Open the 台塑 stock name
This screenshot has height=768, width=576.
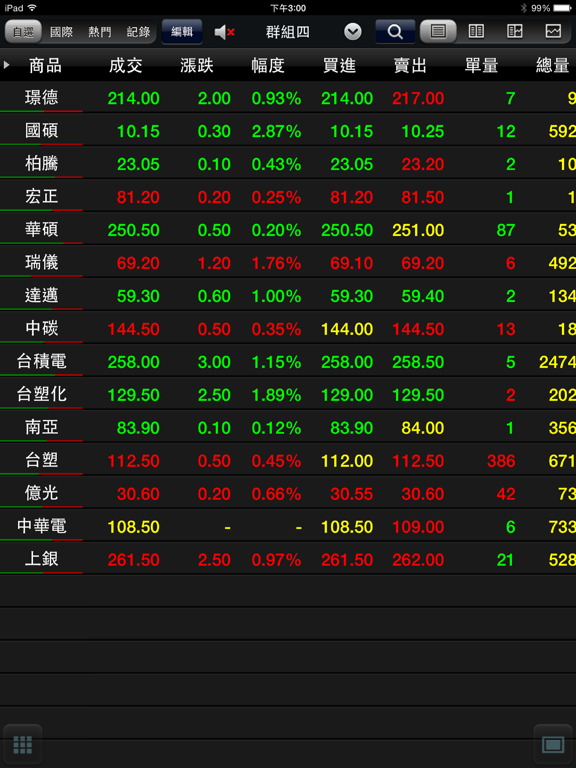click(42, 460)
